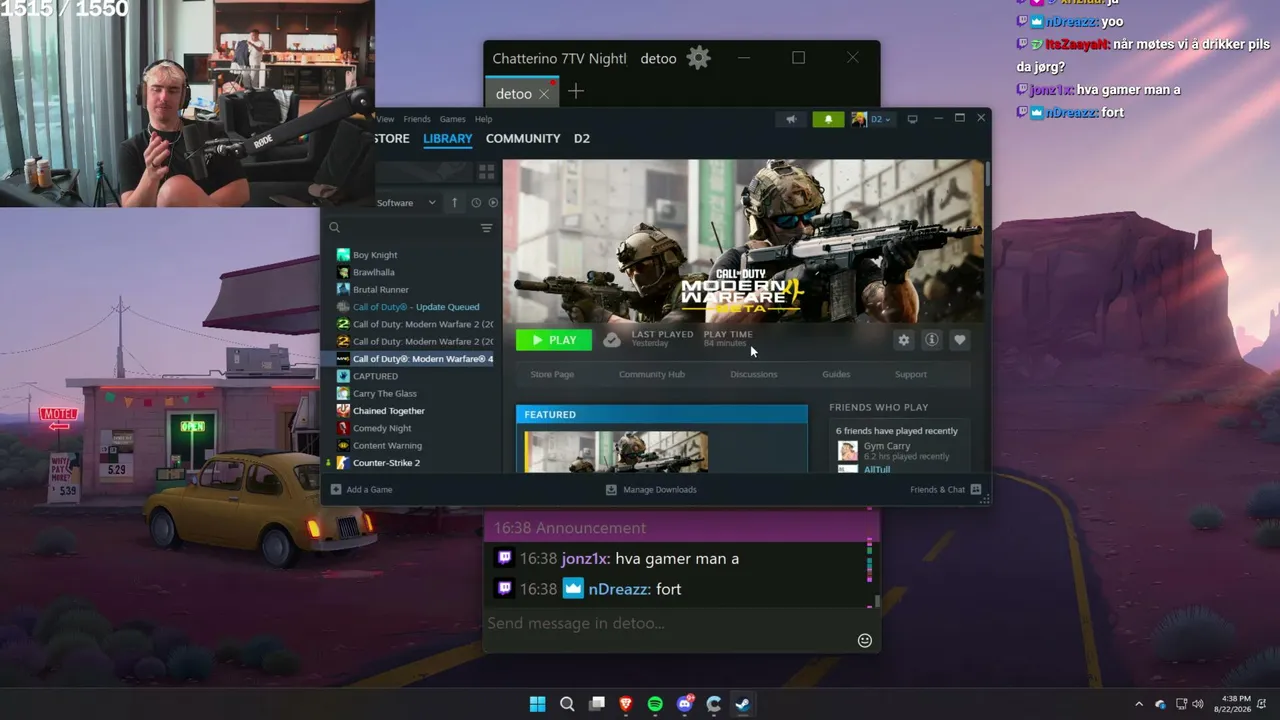This screenshot has height=720, width=1280.
Task: Open the game's Discussions link
Action: coord(754,375)
